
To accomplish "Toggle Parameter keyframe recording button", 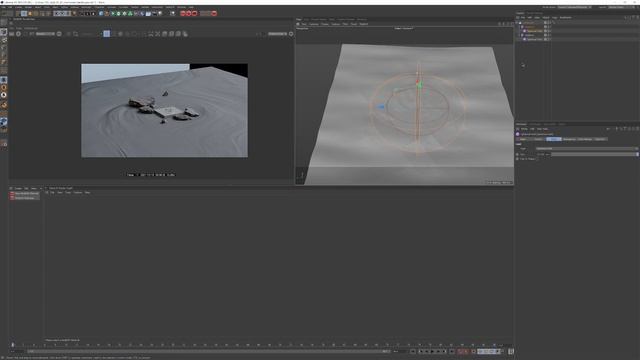I will (x=498, y=351).
